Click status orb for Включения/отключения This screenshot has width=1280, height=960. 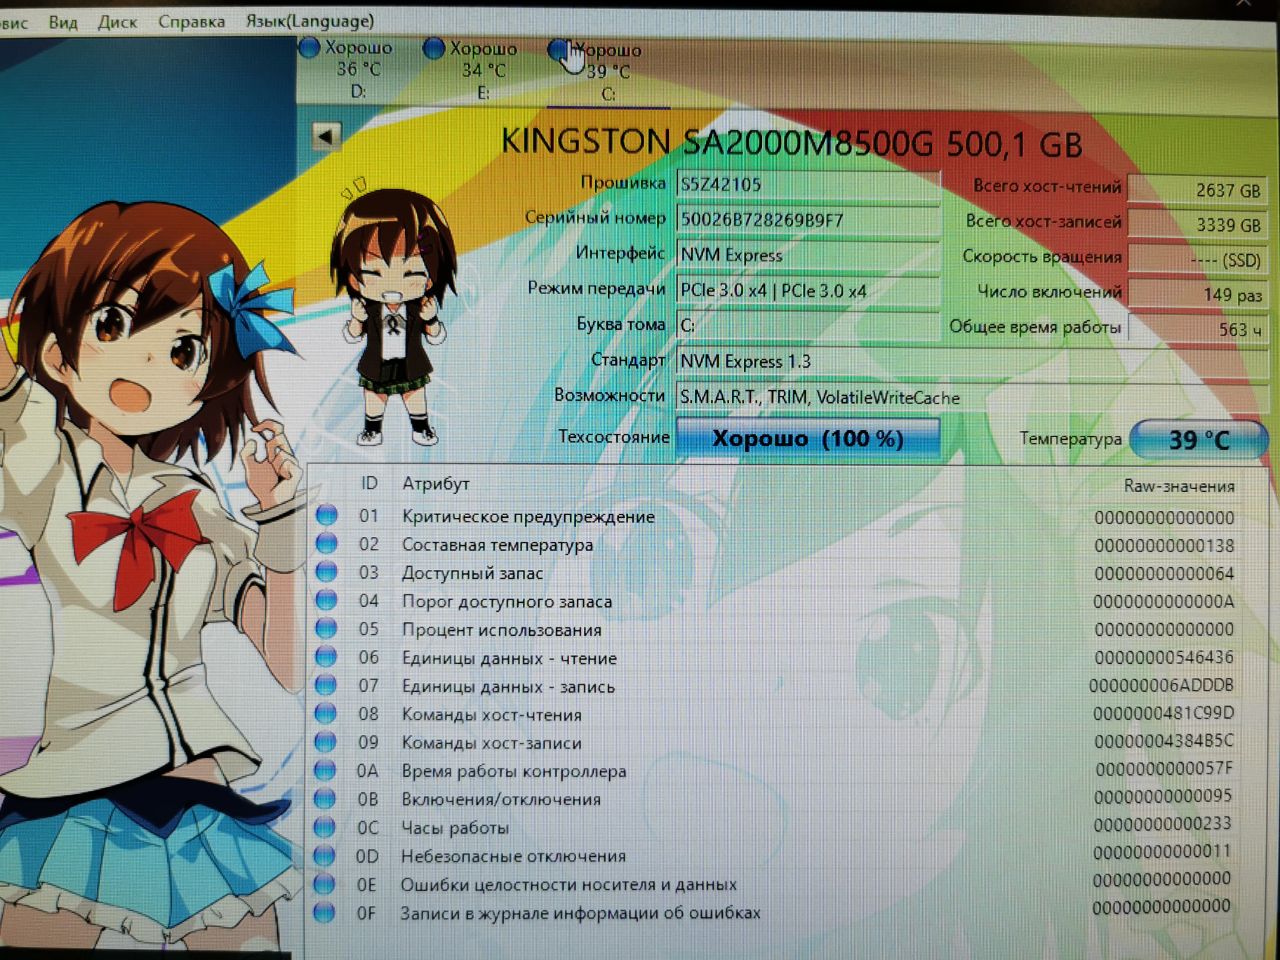[325, 798]
